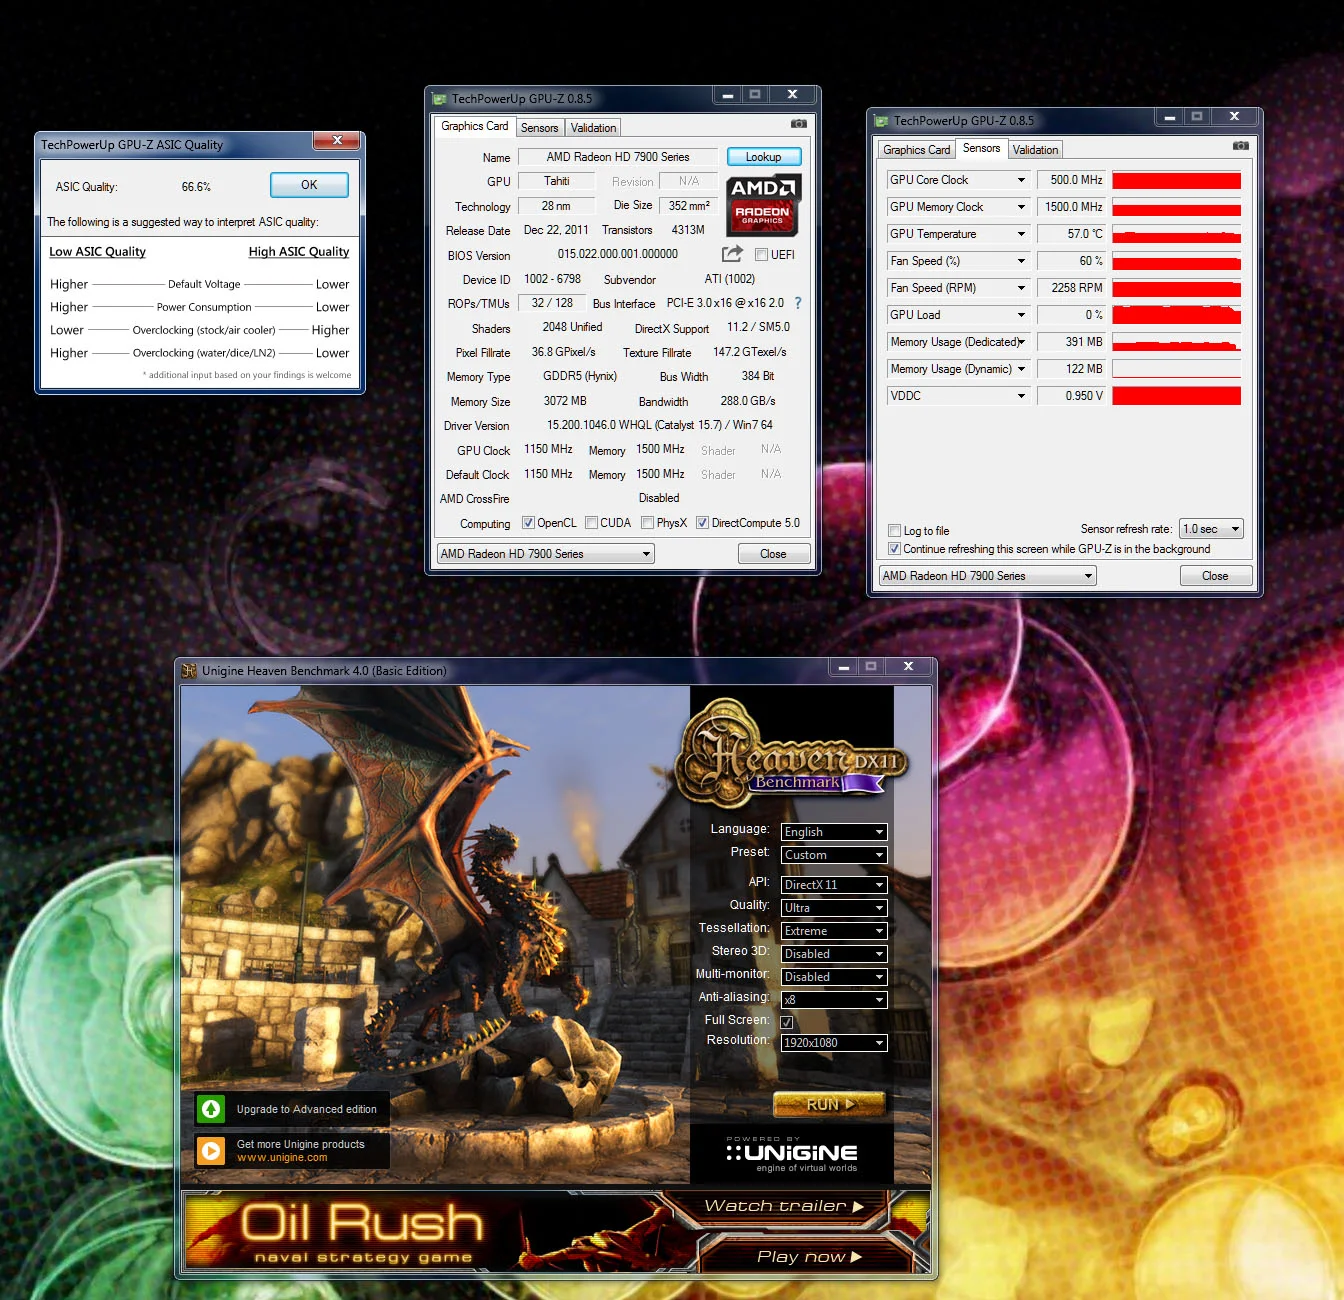Click the GPU-Z title bar icon of Sensors window
Viewport: 1344px width, 1300px height.
[x=881, y=121]
